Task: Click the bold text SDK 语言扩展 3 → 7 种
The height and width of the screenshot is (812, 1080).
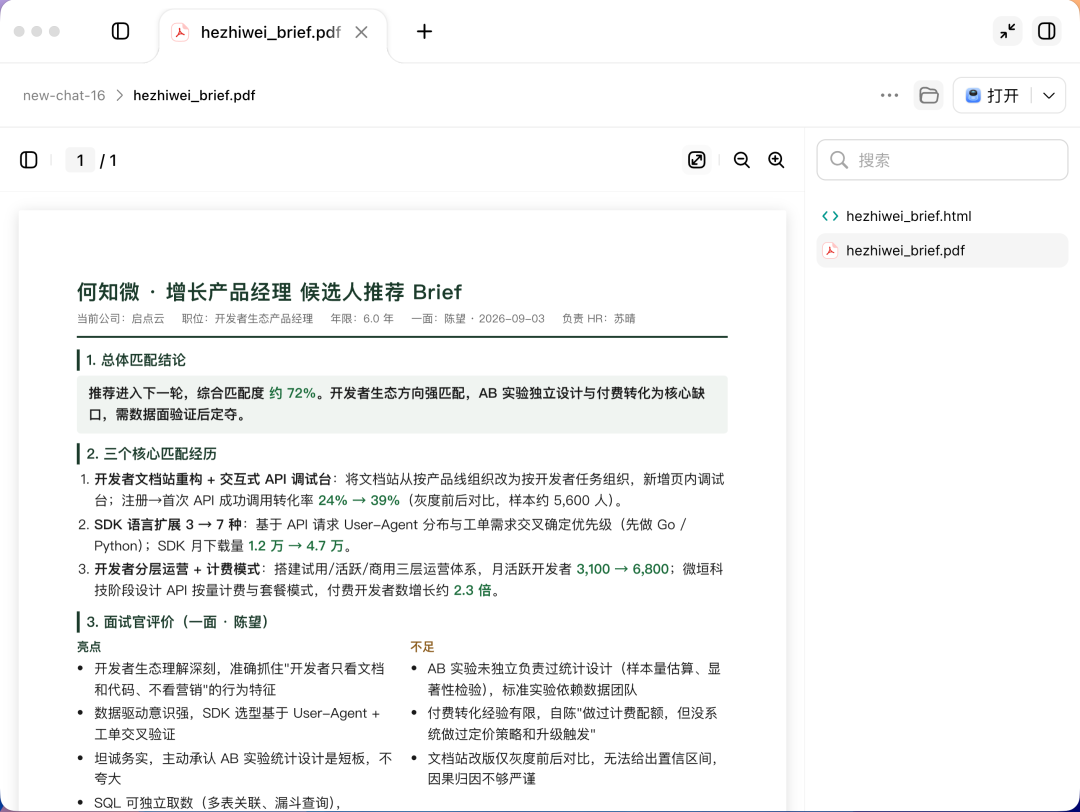Action: pos(168,524)
